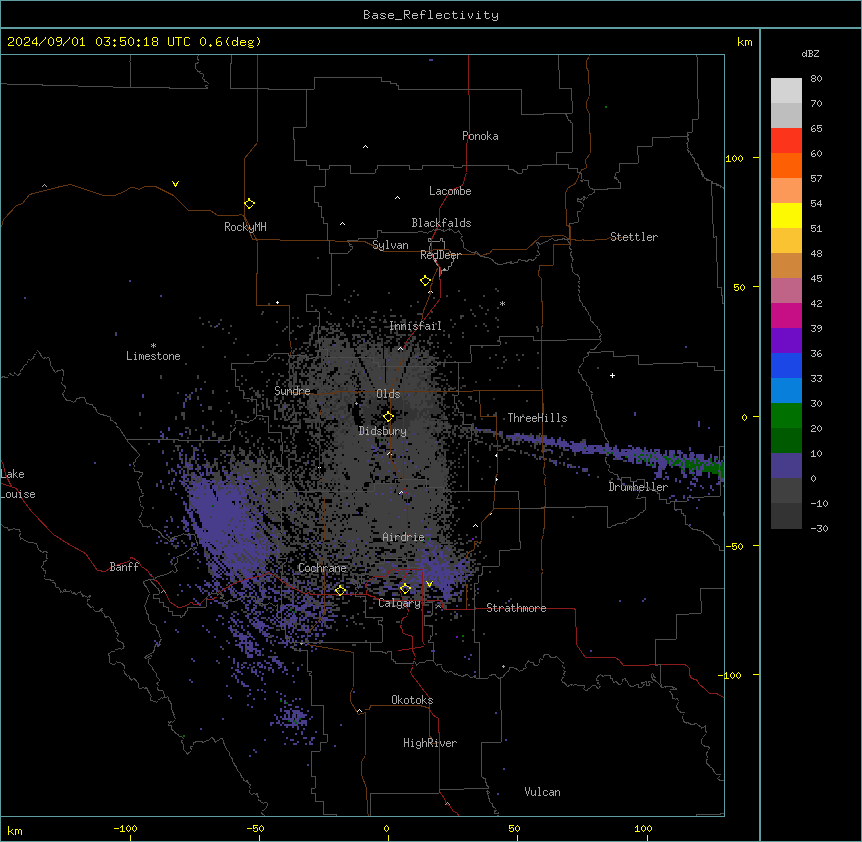
Task: Select the yellow V marker east of Calgary diamond
Action: point(429,584)
